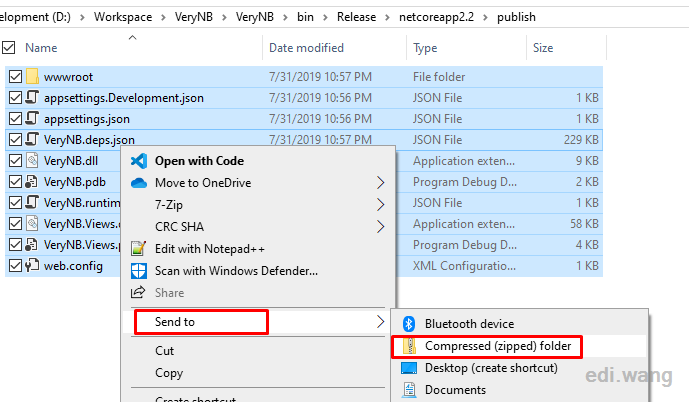Toggle the select-all checkbox beside Name
This screenshot has width=689, height=402.
[x=8, y=47]
